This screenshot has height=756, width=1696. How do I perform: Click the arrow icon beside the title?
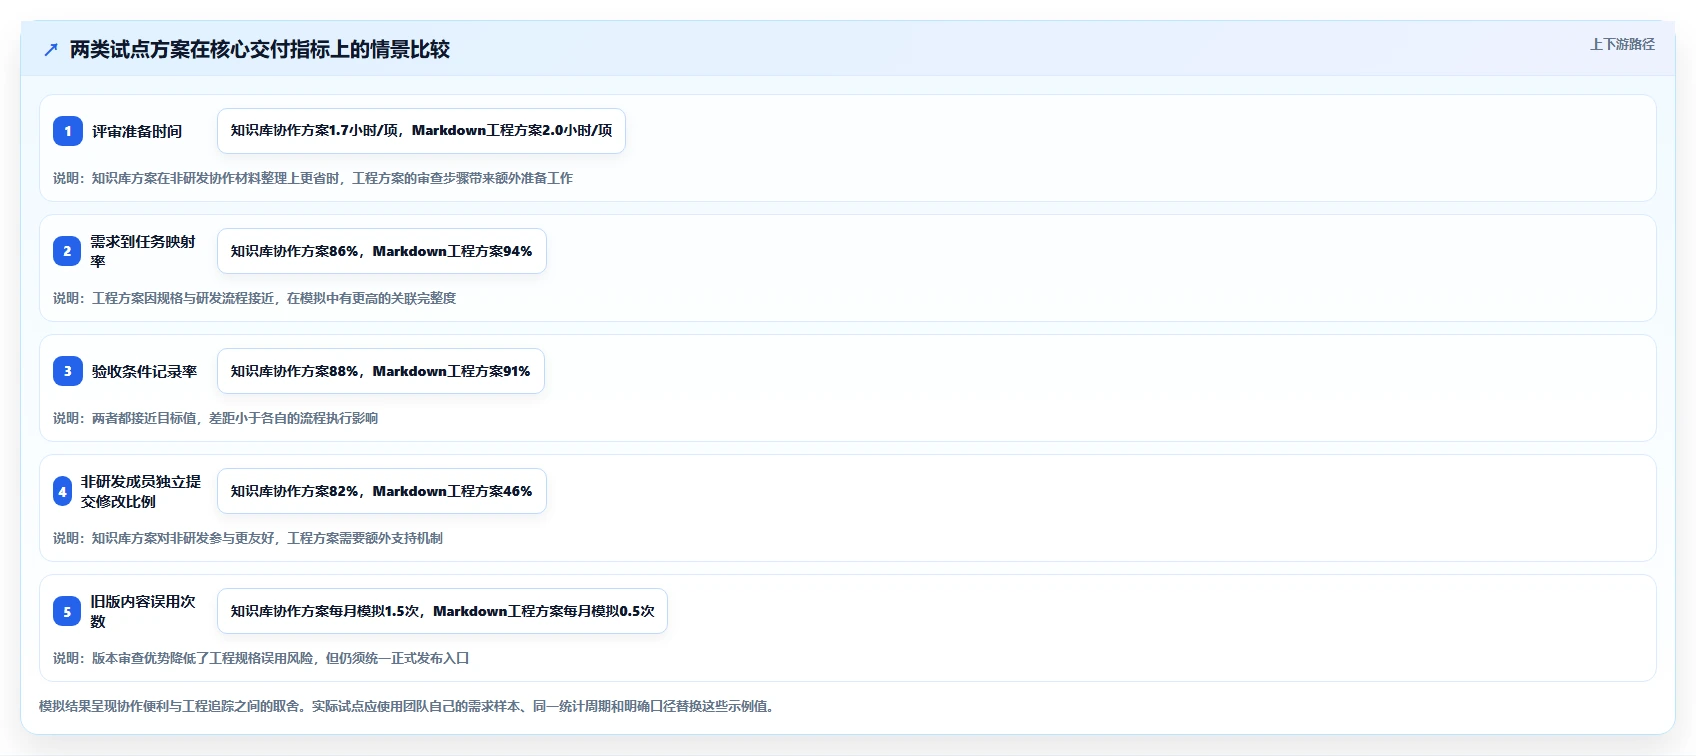pyautogui.click(x=51, y=50)
